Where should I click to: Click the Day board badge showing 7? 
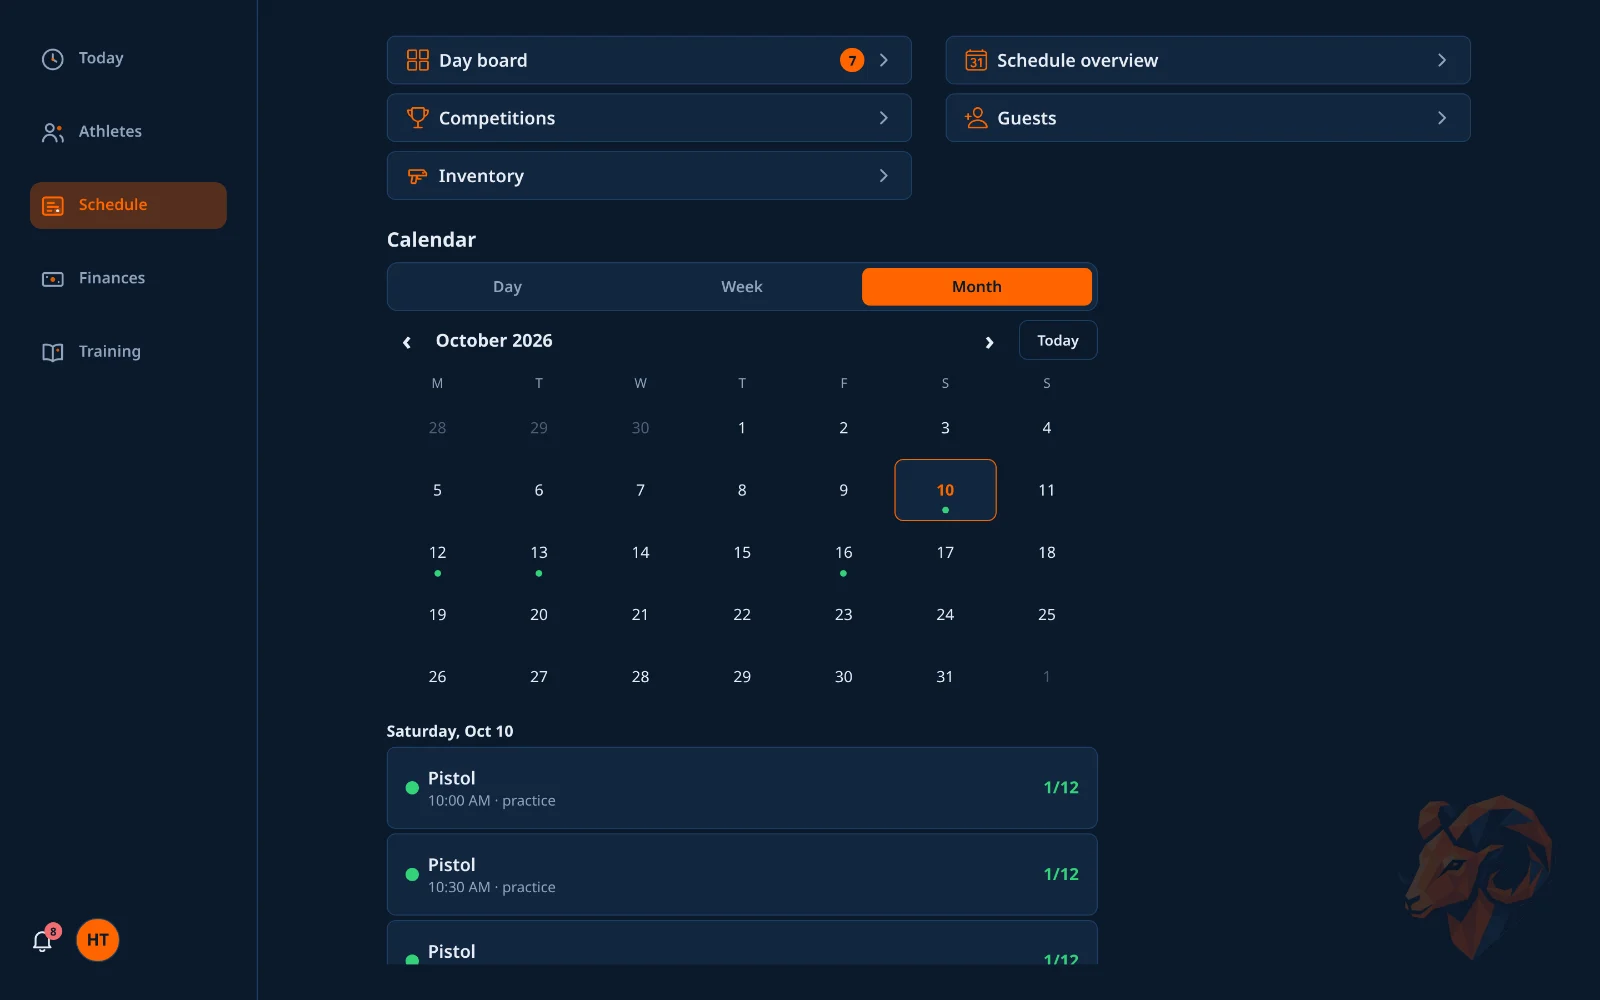coord(852,60)
